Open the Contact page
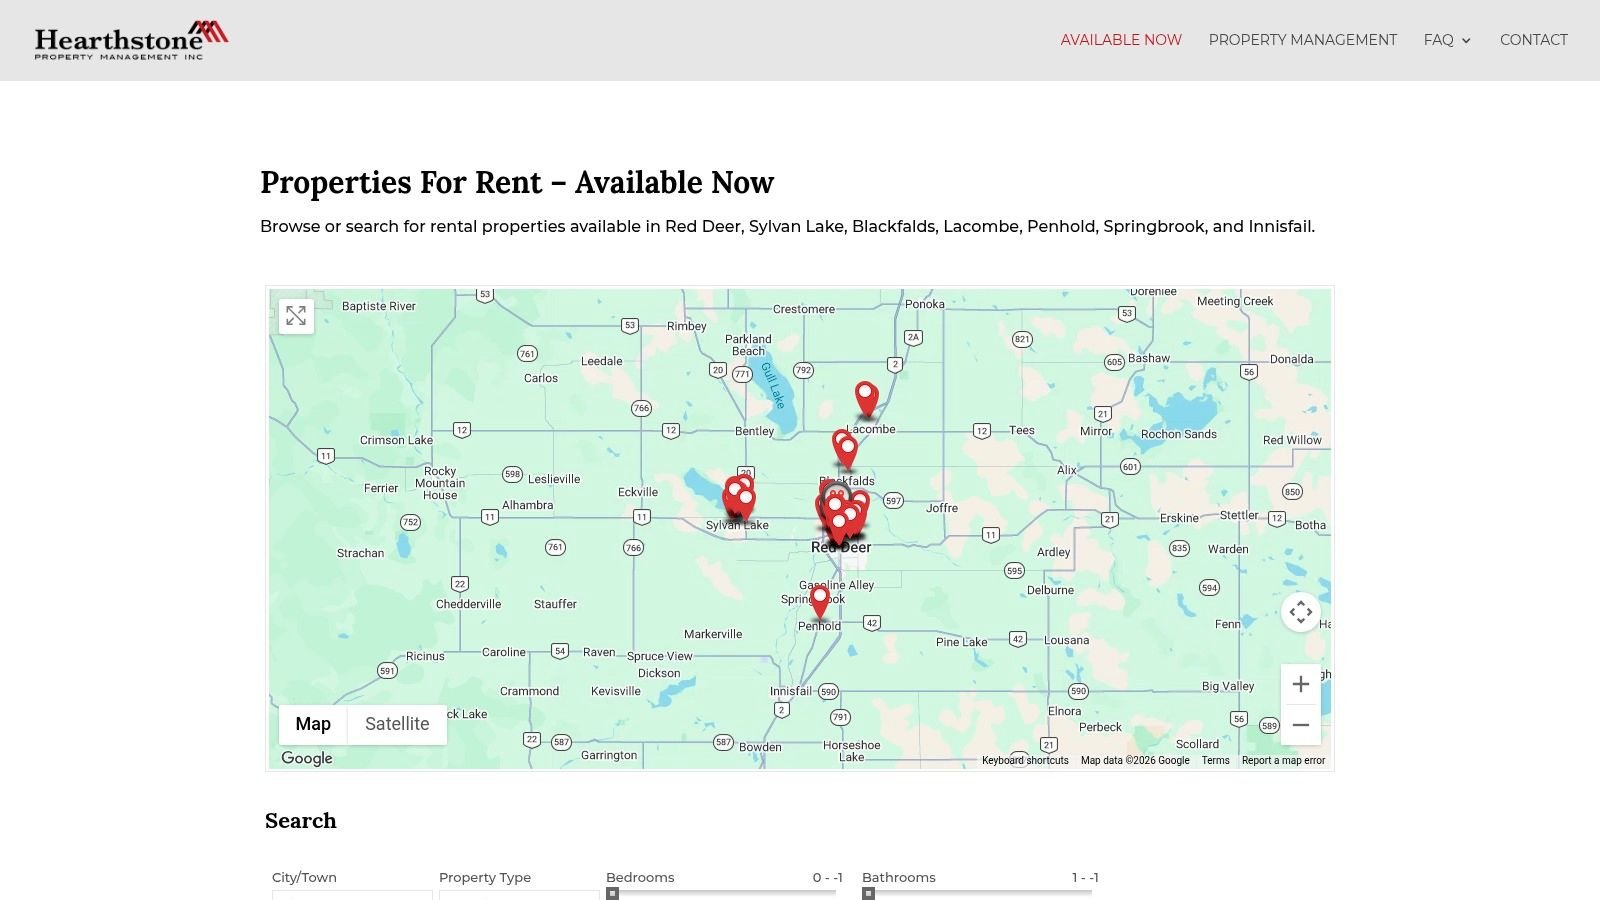This screenshot has height=900, width=1600. tap(1533, 40)
